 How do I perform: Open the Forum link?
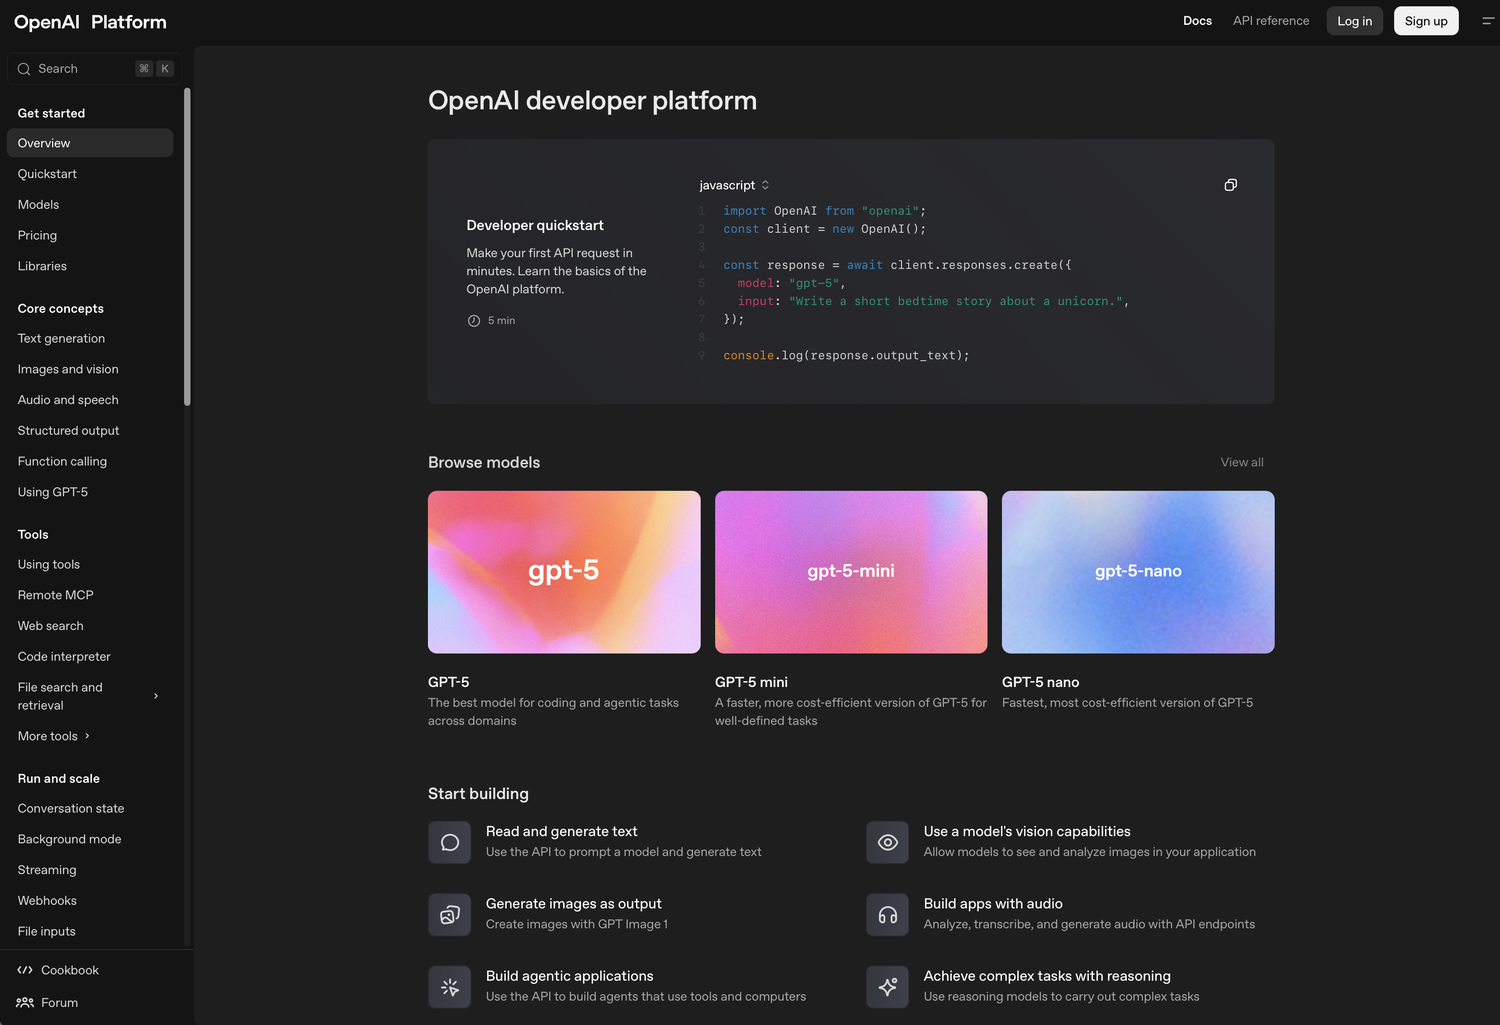59,1003
